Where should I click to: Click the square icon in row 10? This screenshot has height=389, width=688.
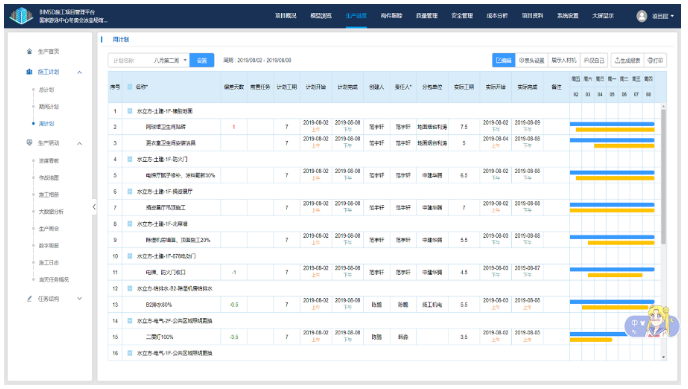pos(130,256)
